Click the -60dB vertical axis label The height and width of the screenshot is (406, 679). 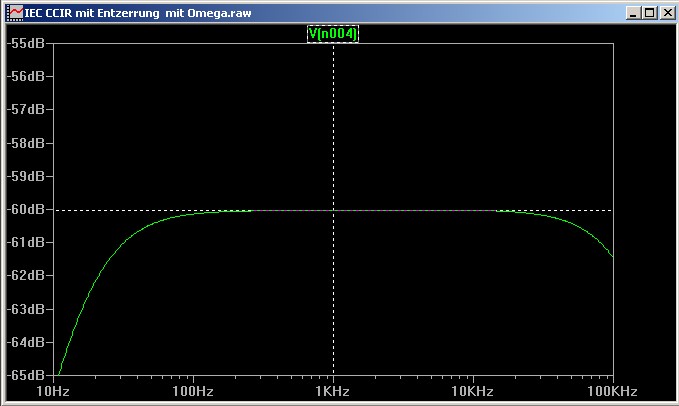(x=26, y=209)
